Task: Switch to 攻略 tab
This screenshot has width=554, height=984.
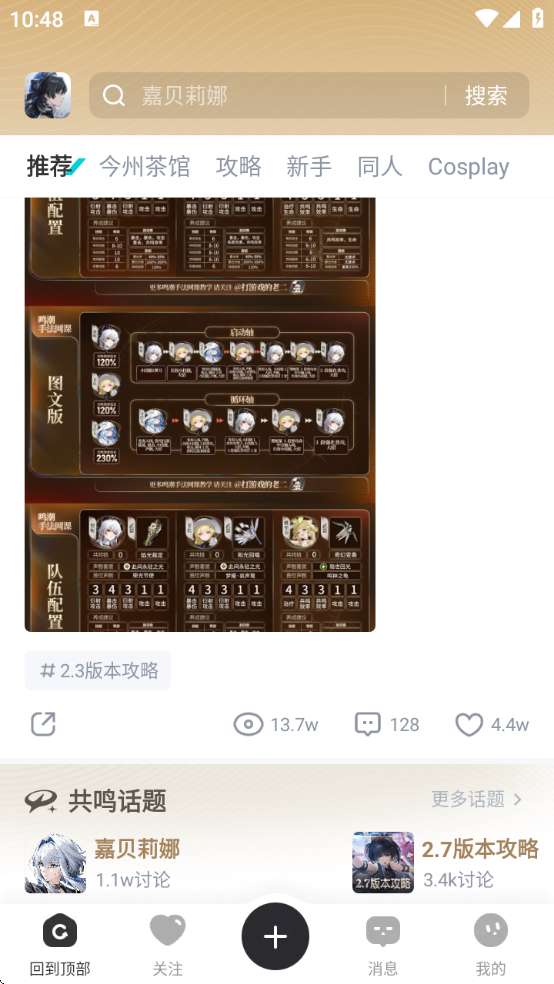Action: point(238,166)
